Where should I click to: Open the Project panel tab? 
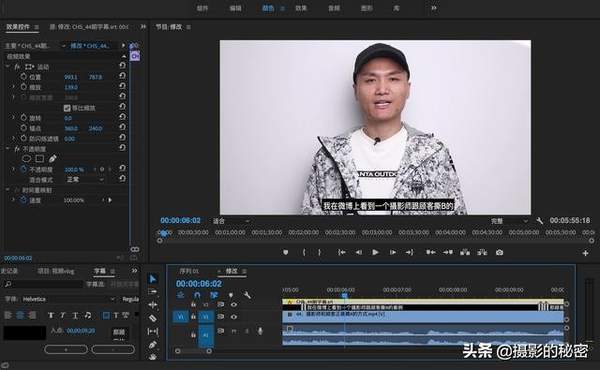click(x=56, y=271)
